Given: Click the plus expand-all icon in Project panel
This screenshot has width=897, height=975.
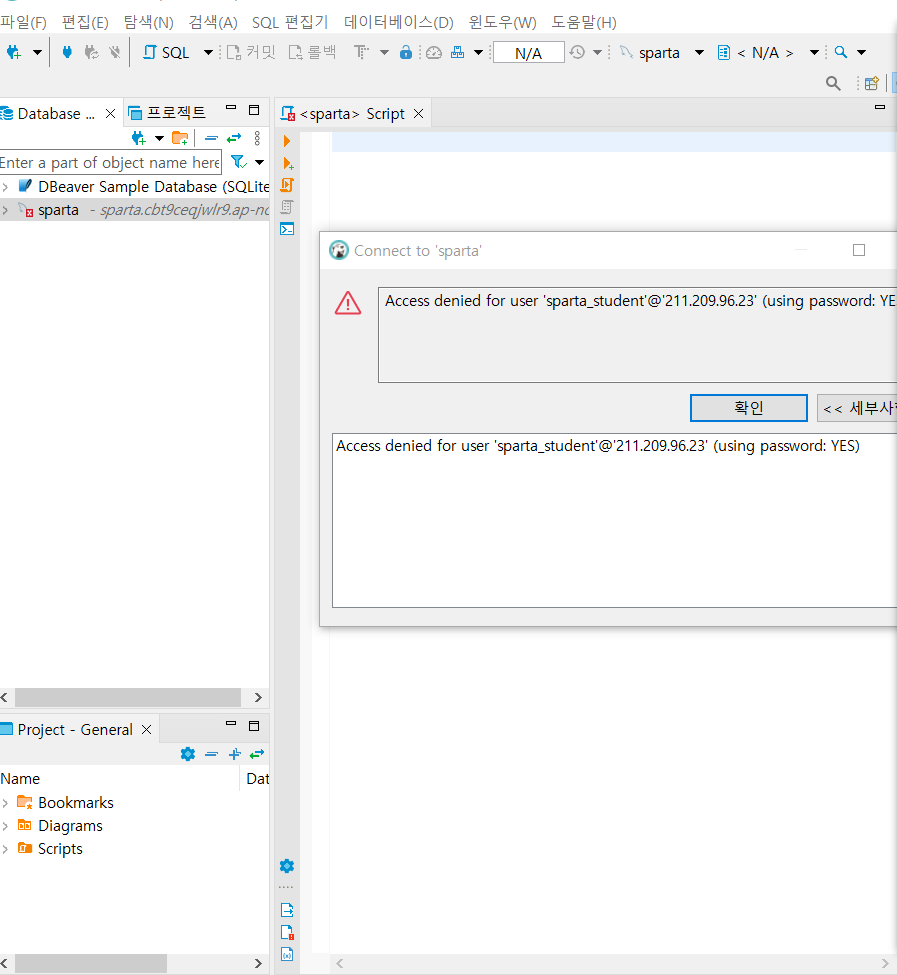Looking at the screenshot, I should click(234, 754).
